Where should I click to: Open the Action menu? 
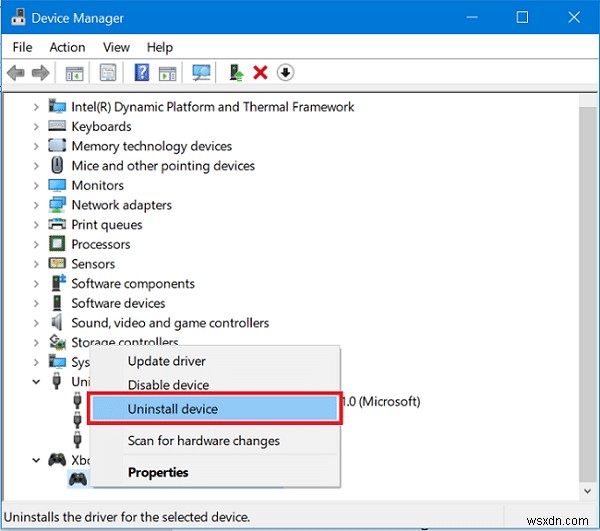point(67,47)
